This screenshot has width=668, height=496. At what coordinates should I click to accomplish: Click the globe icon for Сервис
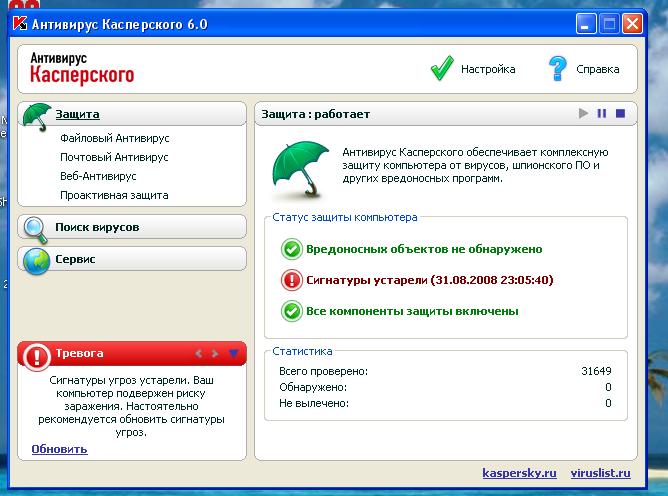pos(36,261)
